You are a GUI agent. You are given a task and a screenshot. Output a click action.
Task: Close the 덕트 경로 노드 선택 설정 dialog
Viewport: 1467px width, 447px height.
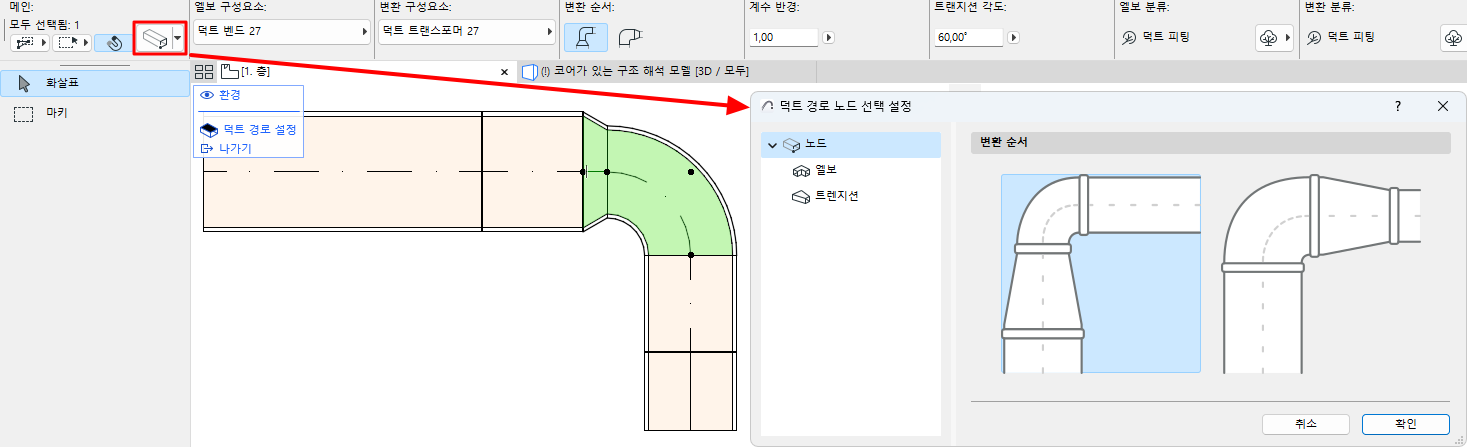tap(1443, 105)
